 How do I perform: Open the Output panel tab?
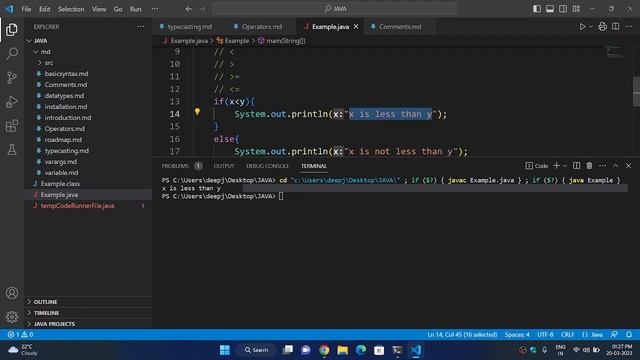pyautogui.click(x=224, y=166)
